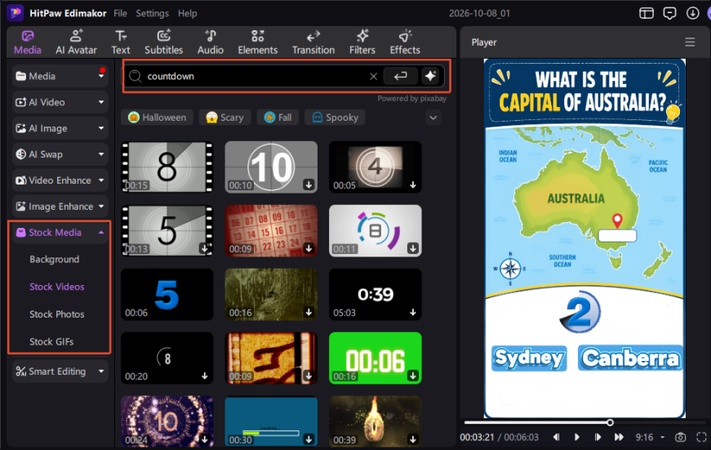This screenshot has width=711, height=450.
Task: Open the Subtitles tab
Action: coord(164,42)
